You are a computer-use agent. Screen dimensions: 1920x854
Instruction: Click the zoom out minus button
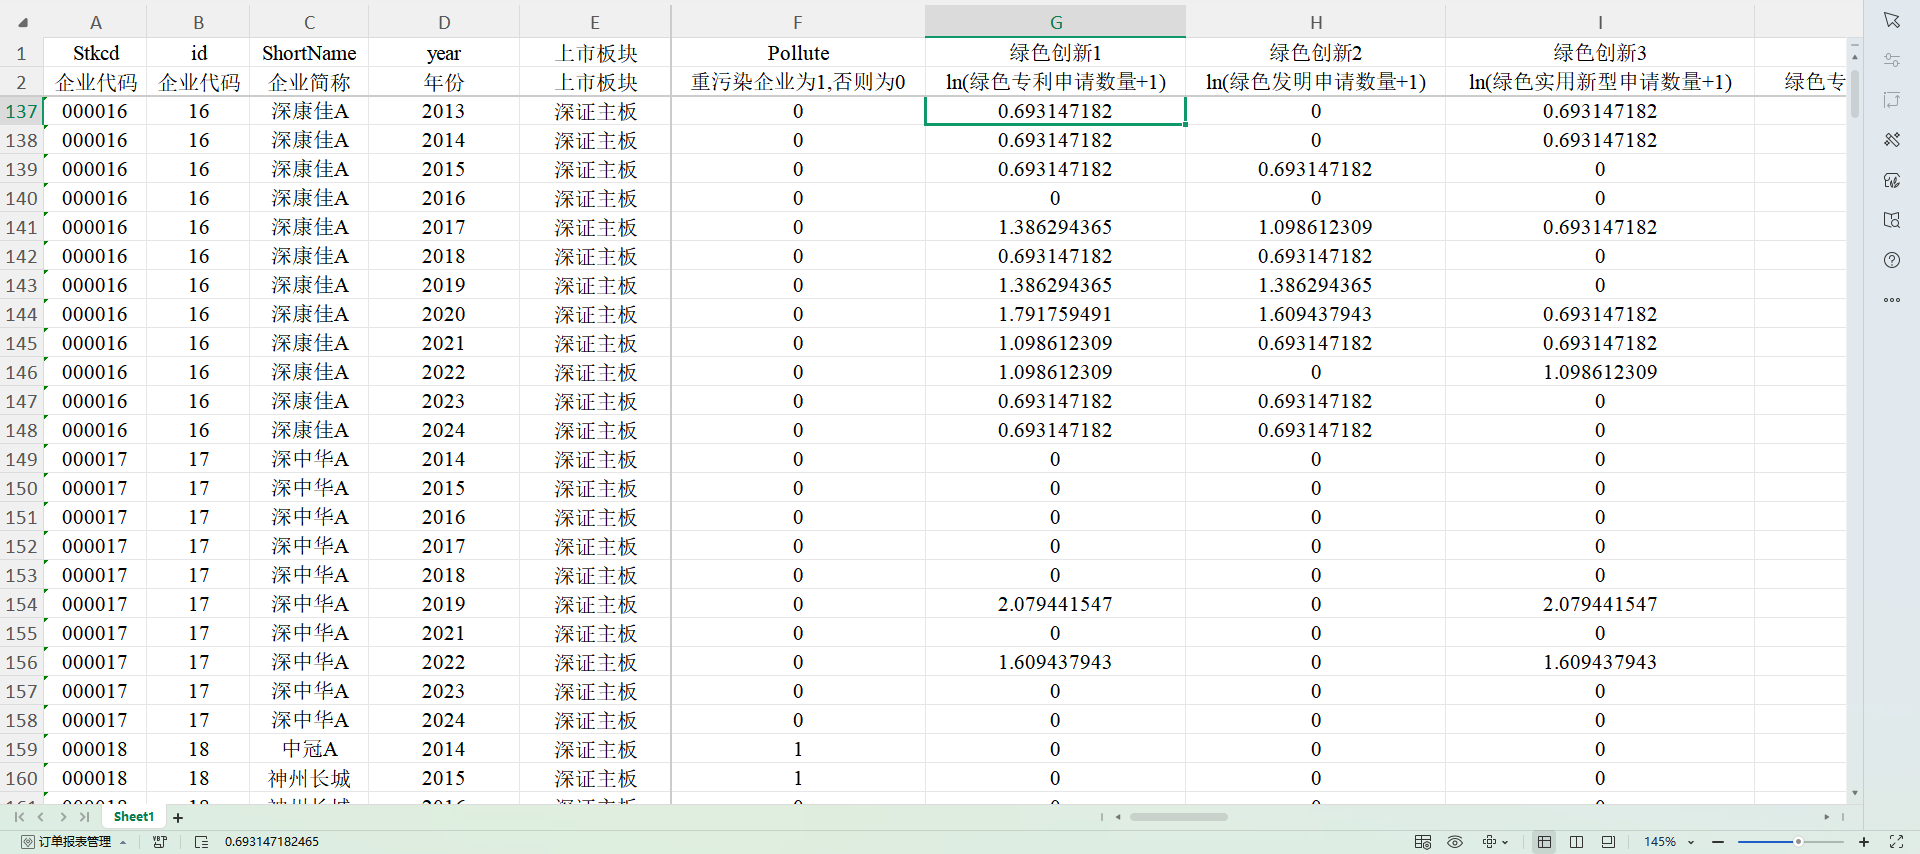pyautogui.click(x=1718, y=842)
